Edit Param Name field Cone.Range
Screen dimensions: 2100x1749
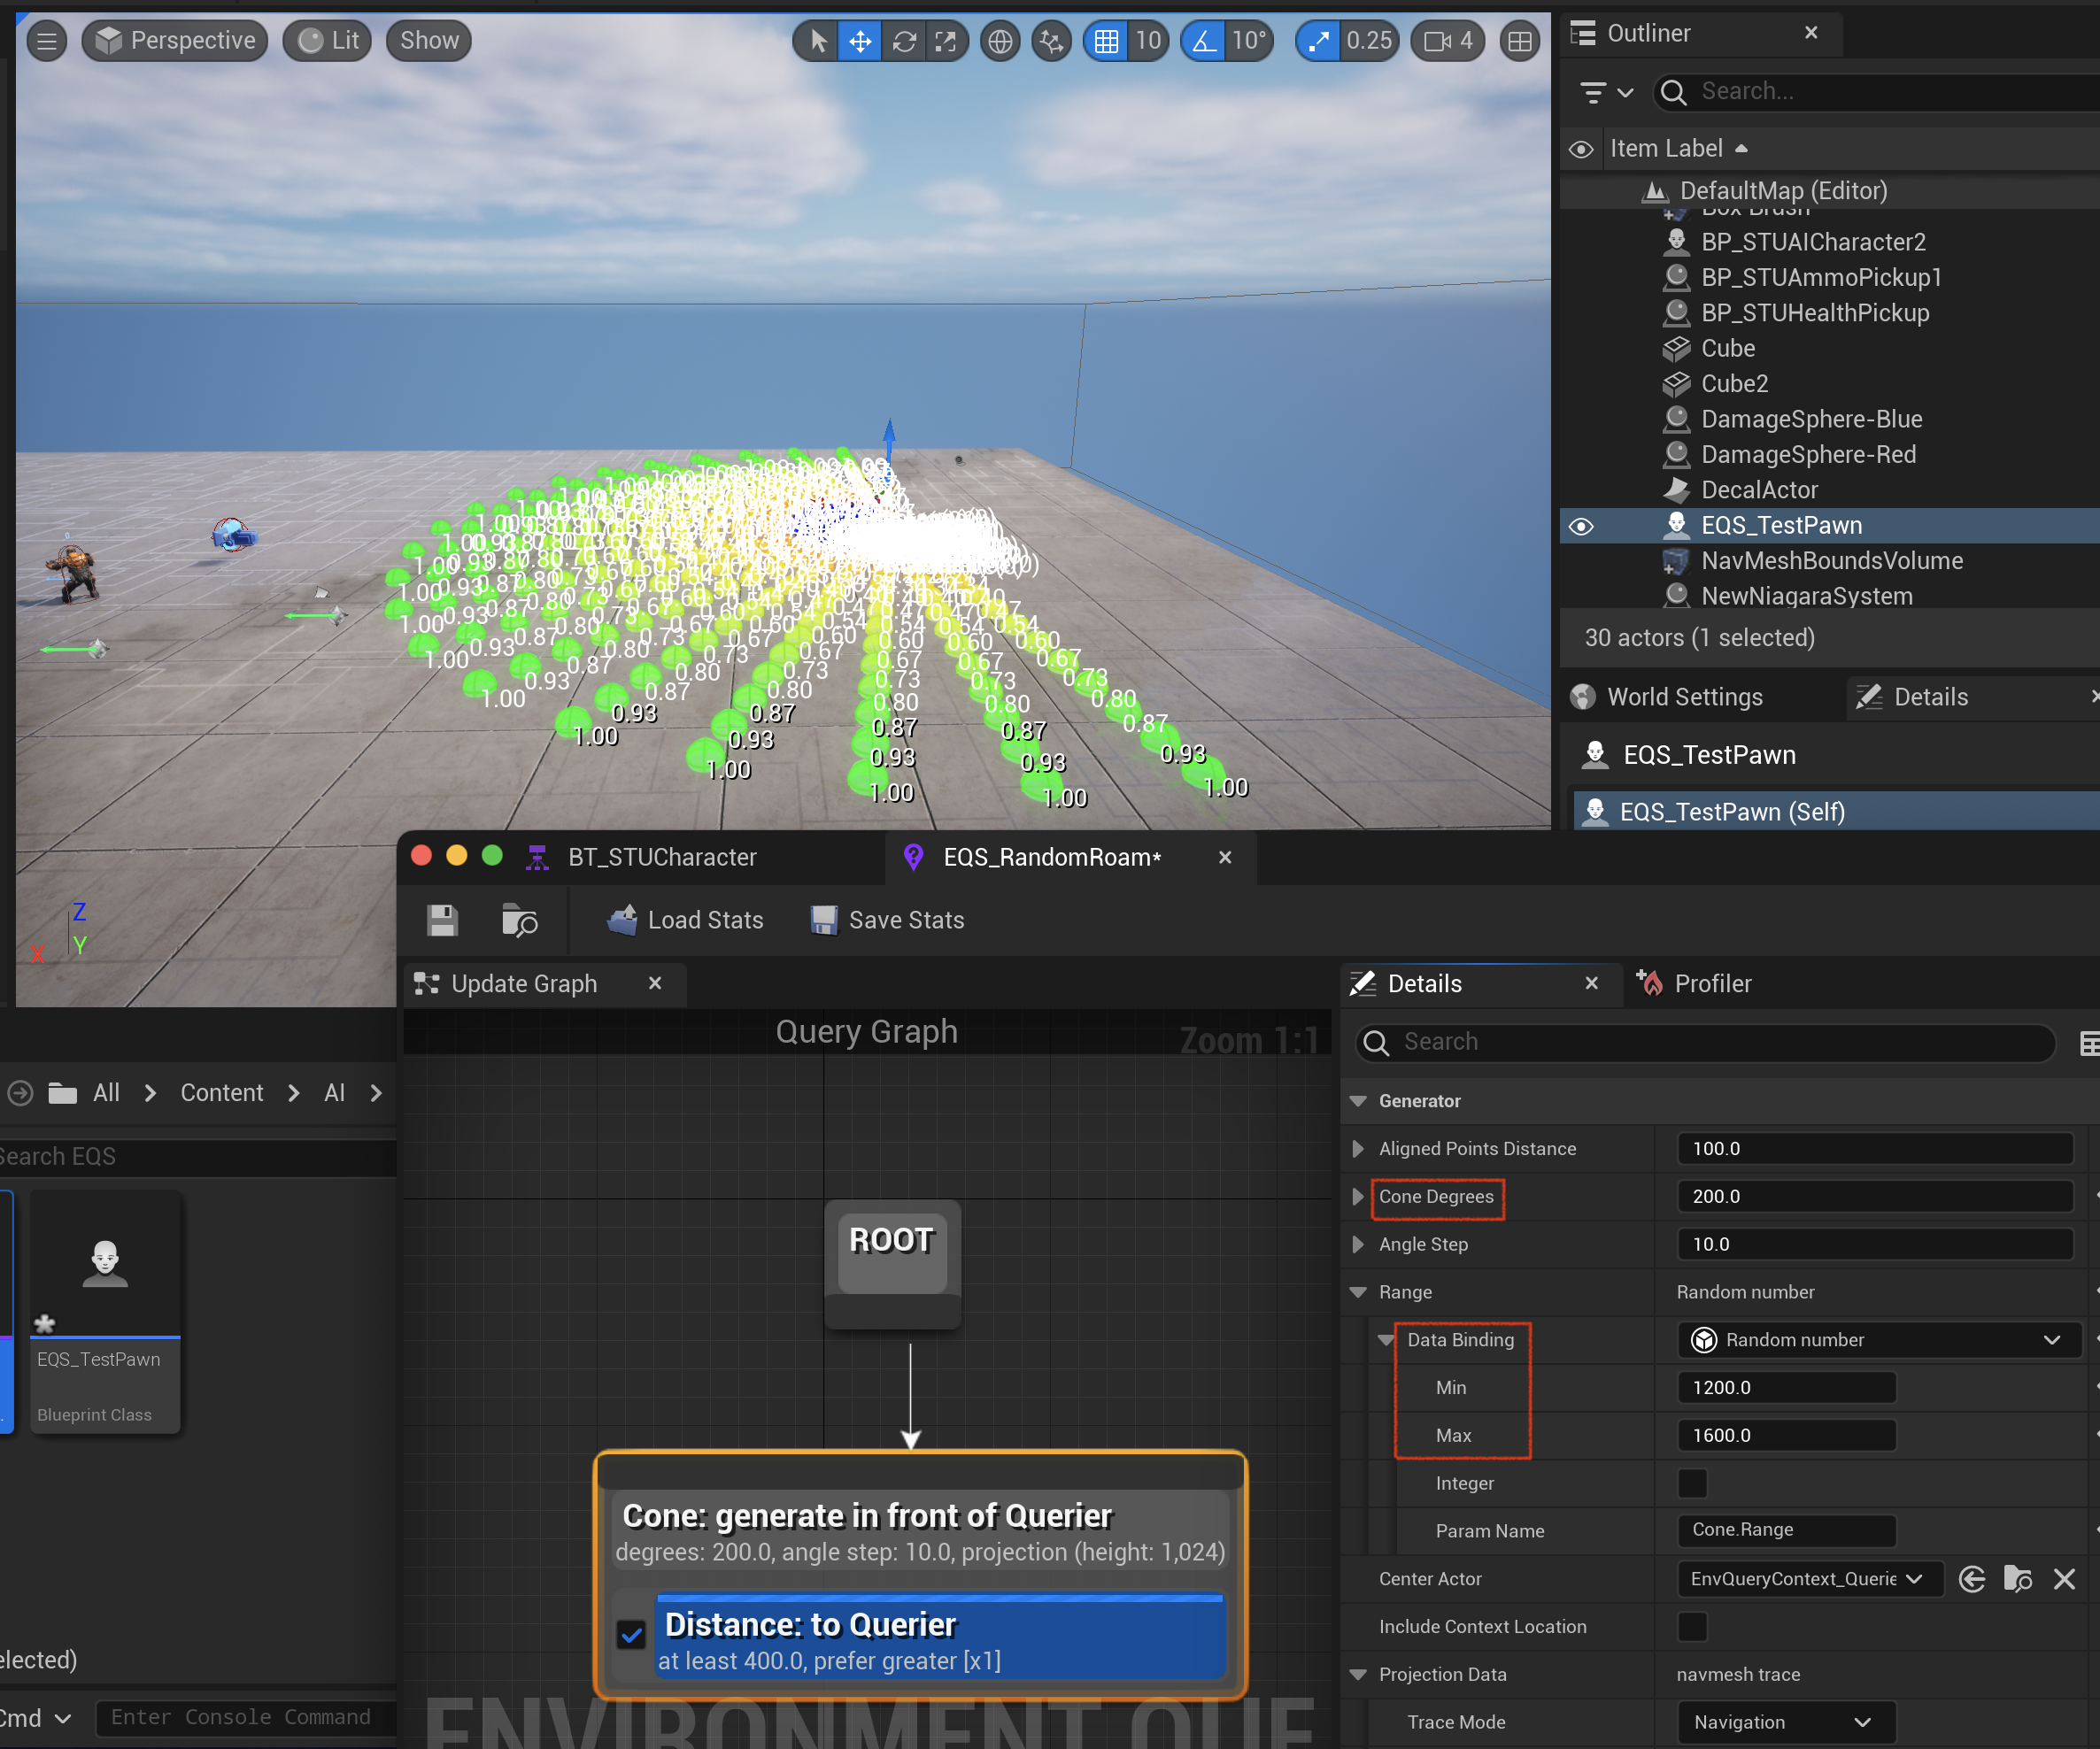(x=1786, y=1531)
